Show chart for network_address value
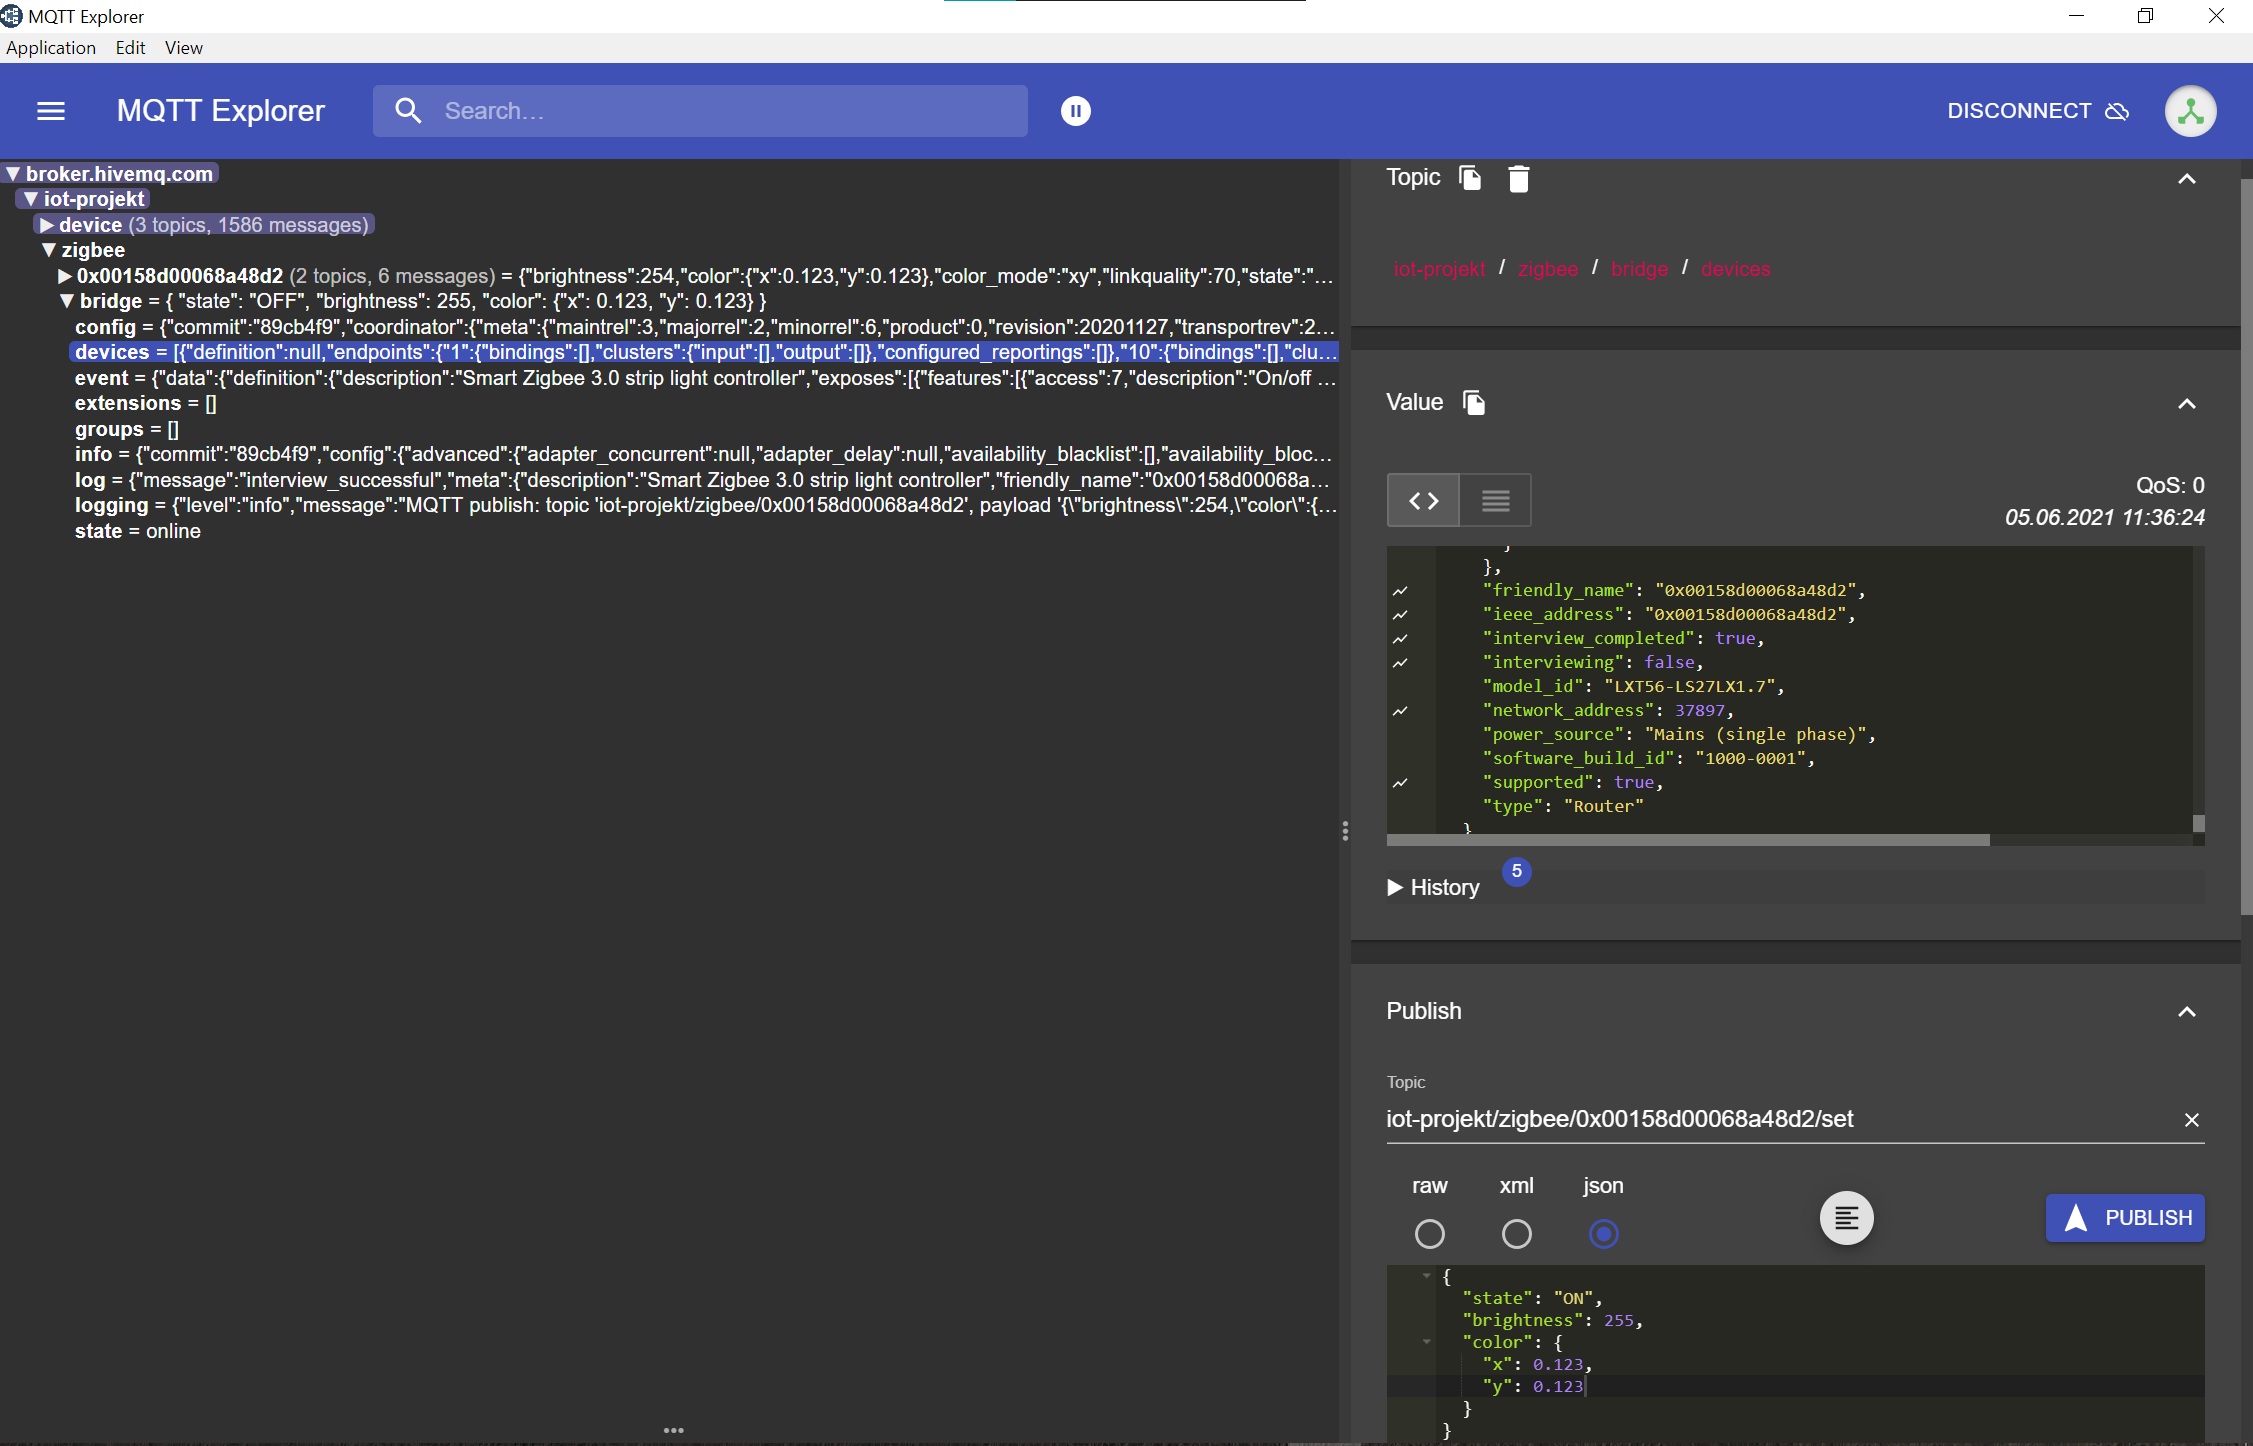Image resolution: width=2253 pixels, height=1446 pixels. (1400, 711)
